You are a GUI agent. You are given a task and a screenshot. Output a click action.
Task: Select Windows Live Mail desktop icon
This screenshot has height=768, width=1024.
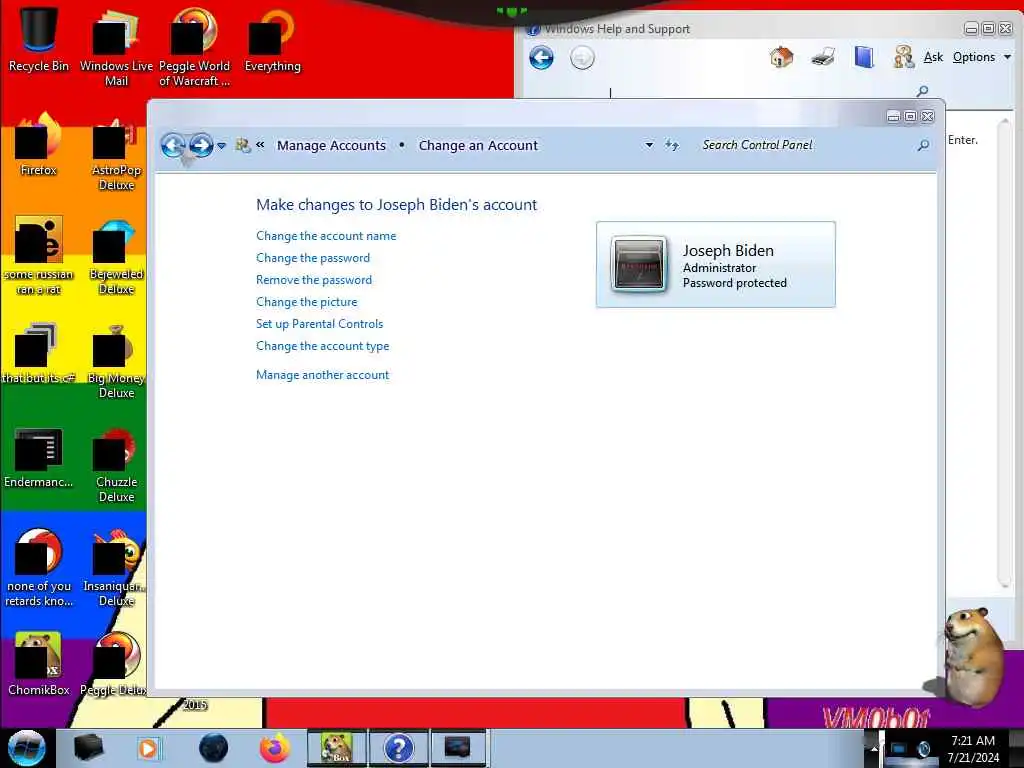pos(116,47)
